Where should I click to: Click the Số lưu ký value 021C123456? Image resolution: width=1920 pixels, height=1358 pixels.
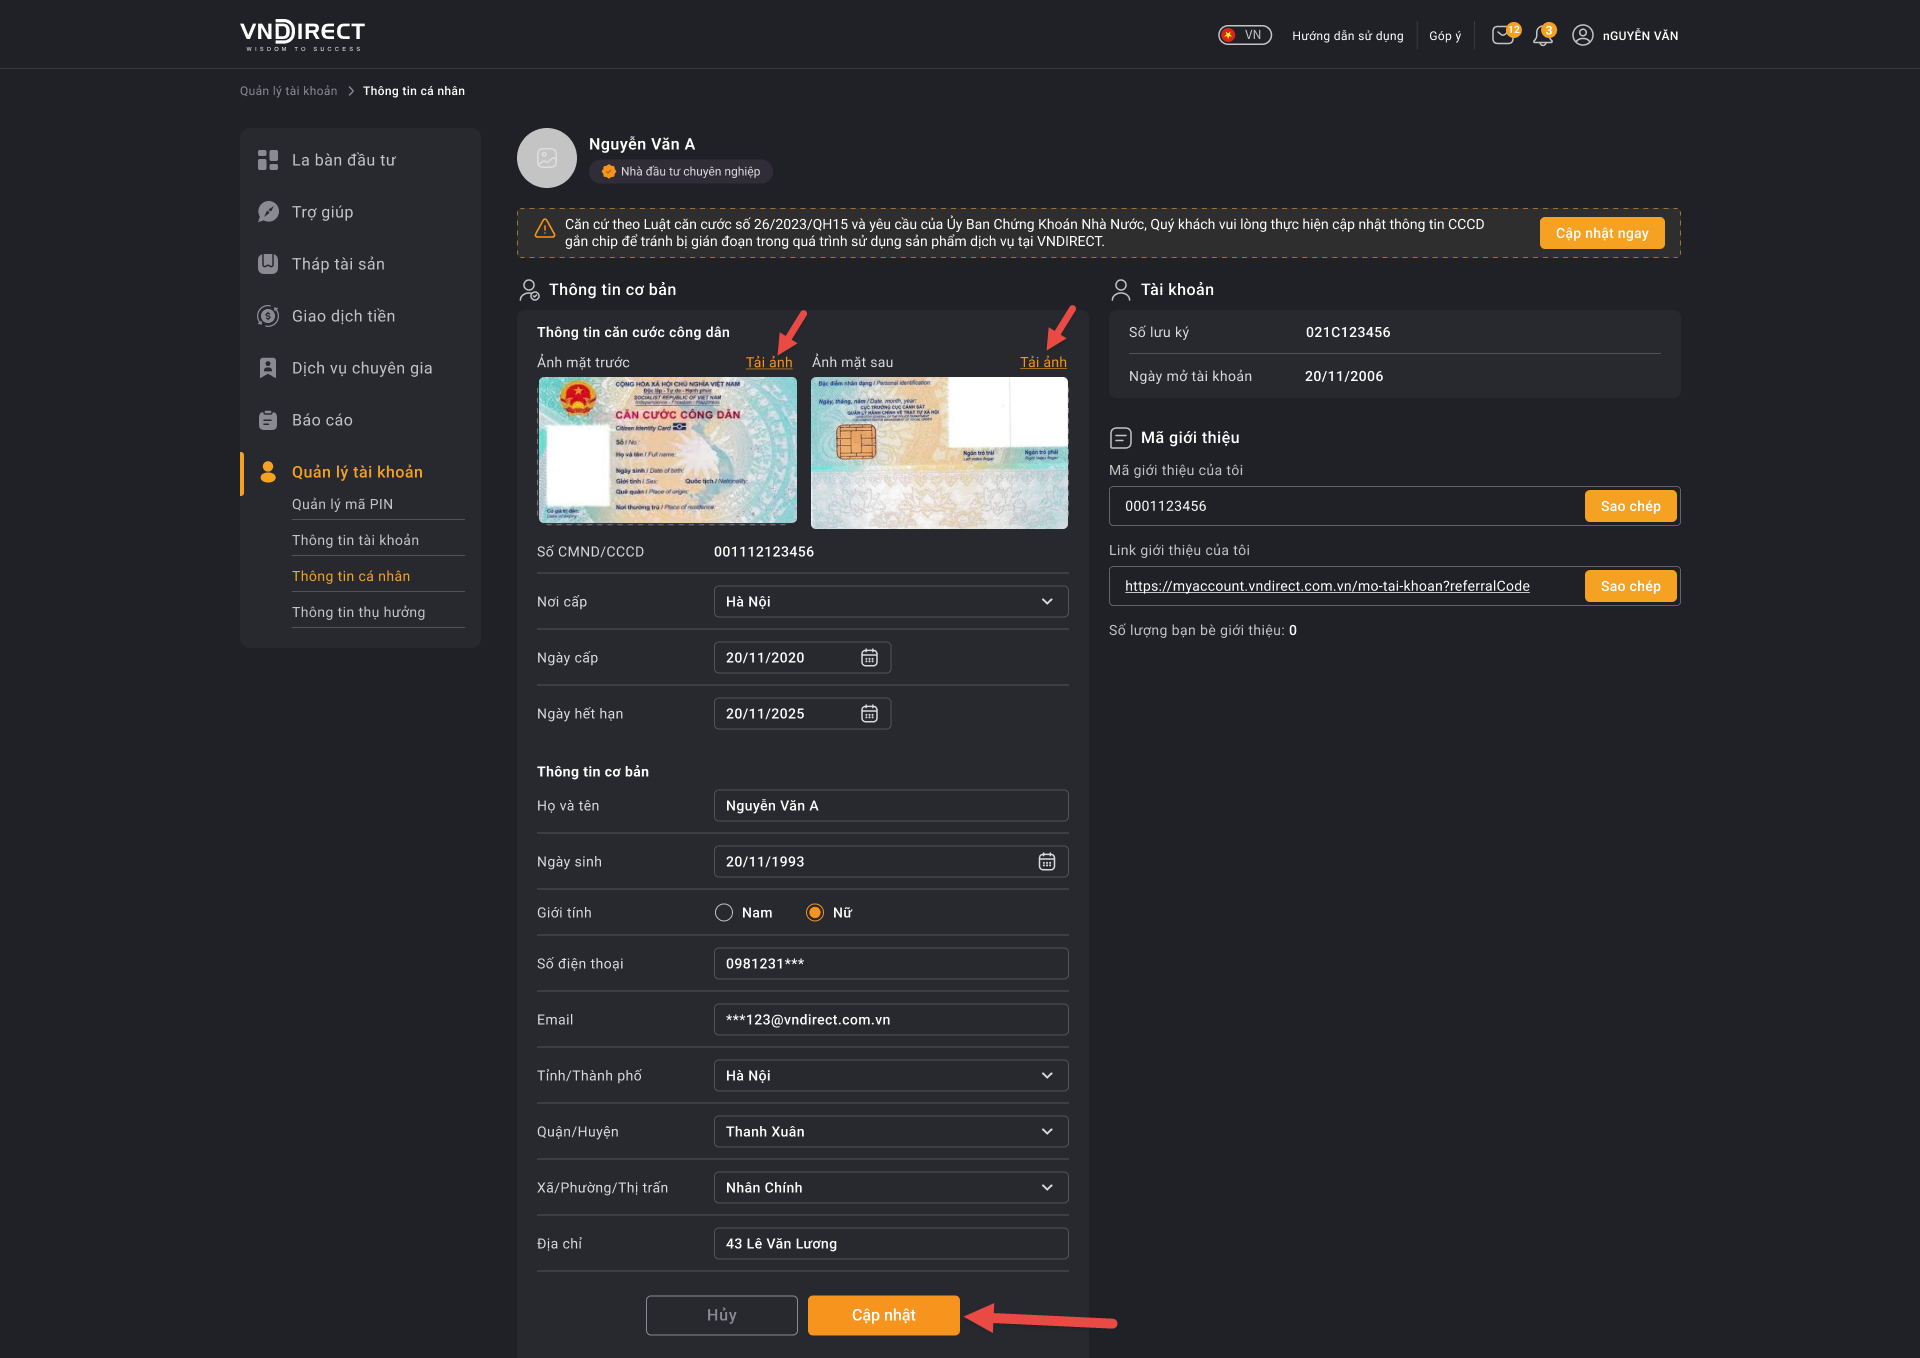click(1348, 332)
